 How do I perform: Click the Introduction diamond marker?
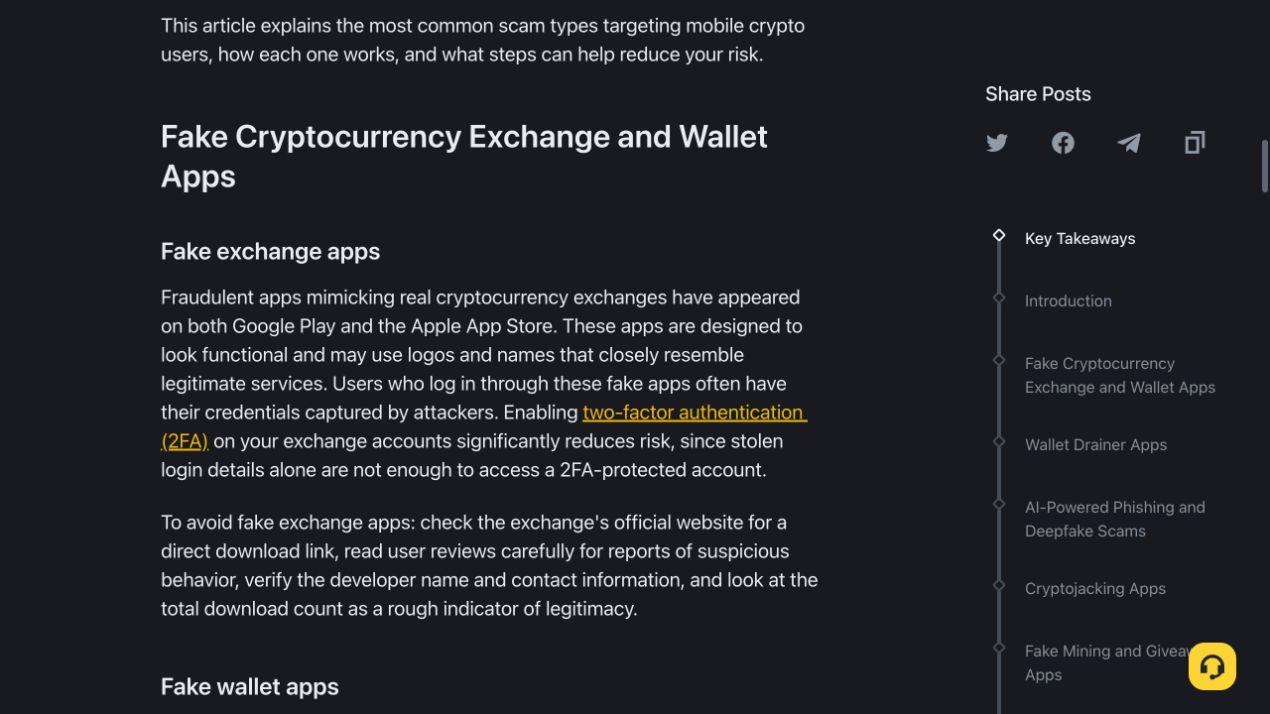point(999,297)
